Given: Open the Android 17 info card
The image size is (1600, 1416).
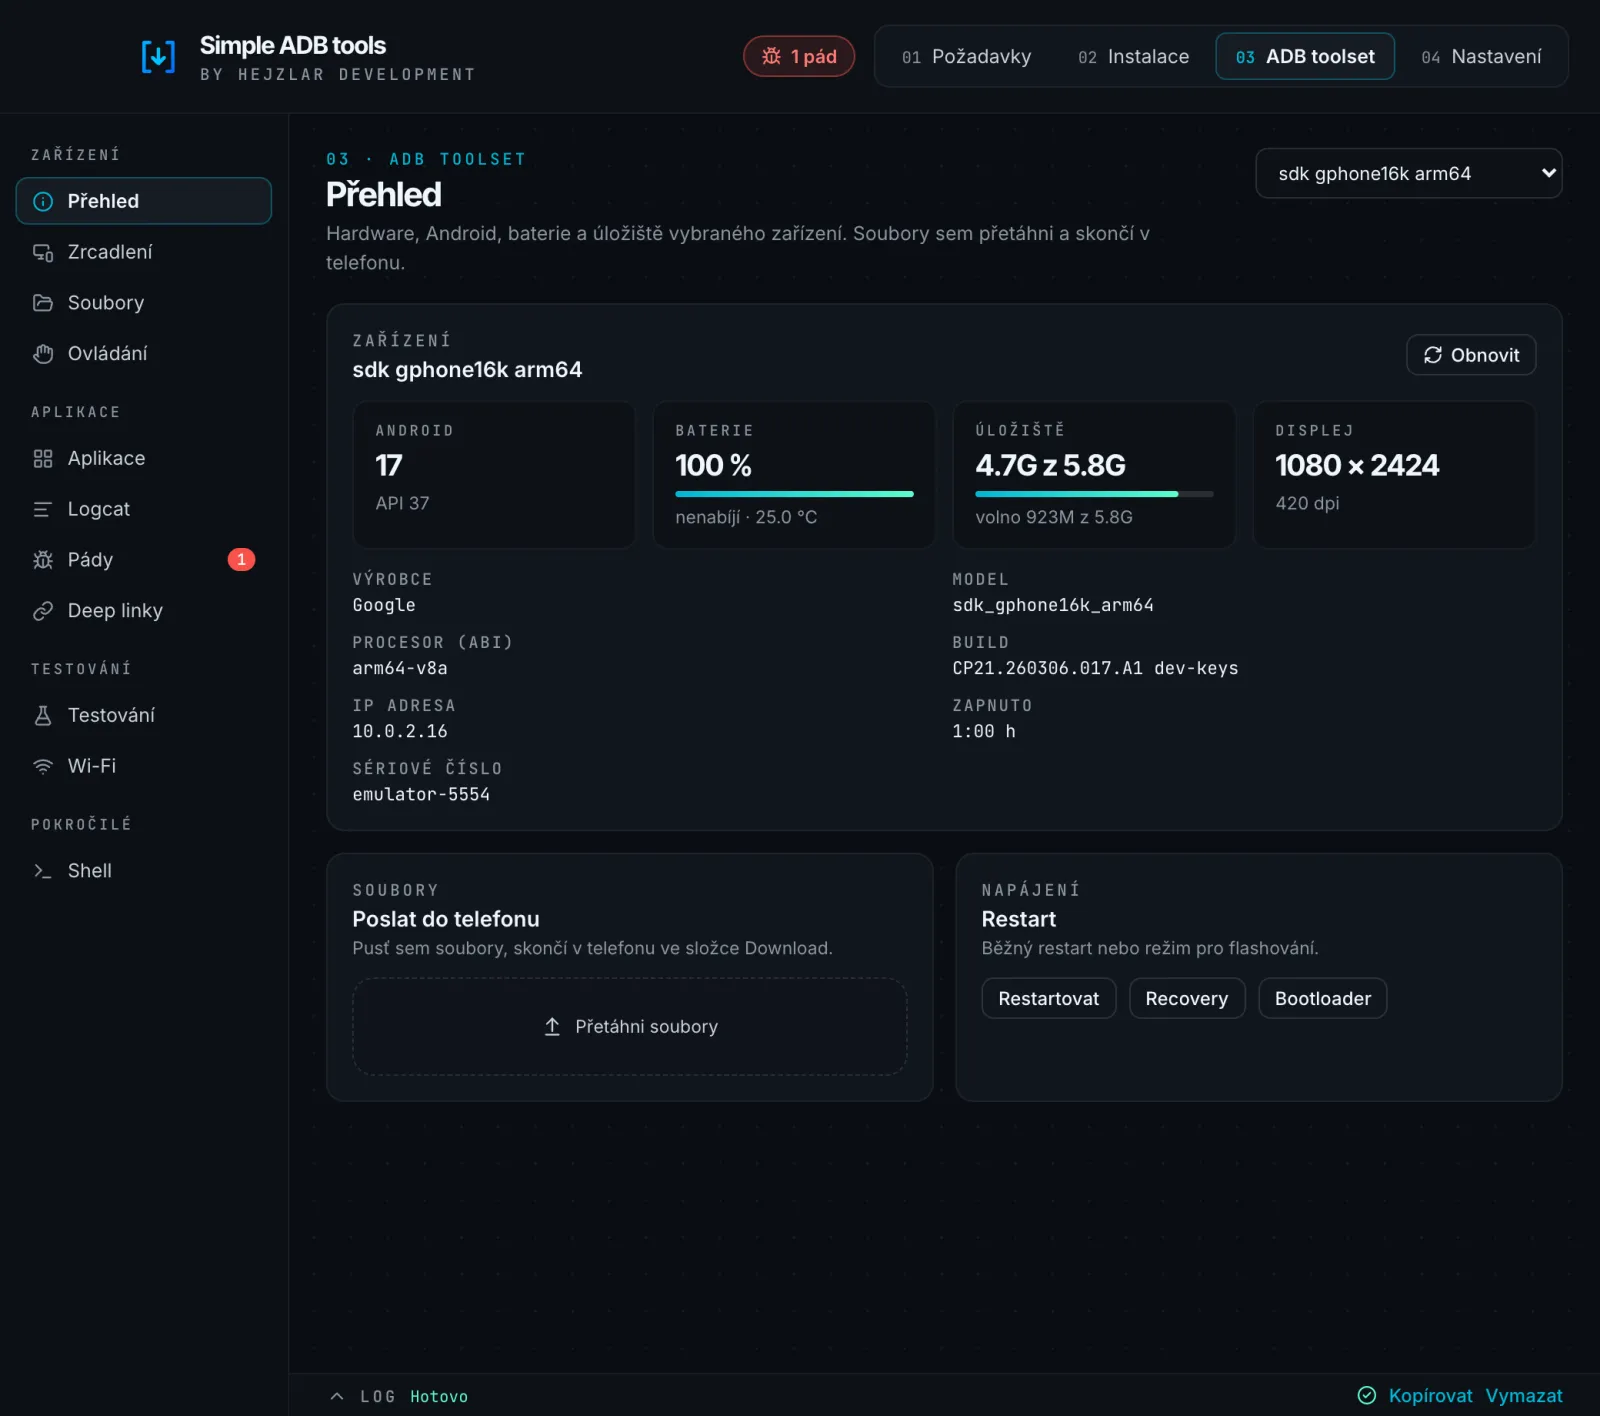Looking at the screenshot, I should pyautogui.click(x=494, y=474).
